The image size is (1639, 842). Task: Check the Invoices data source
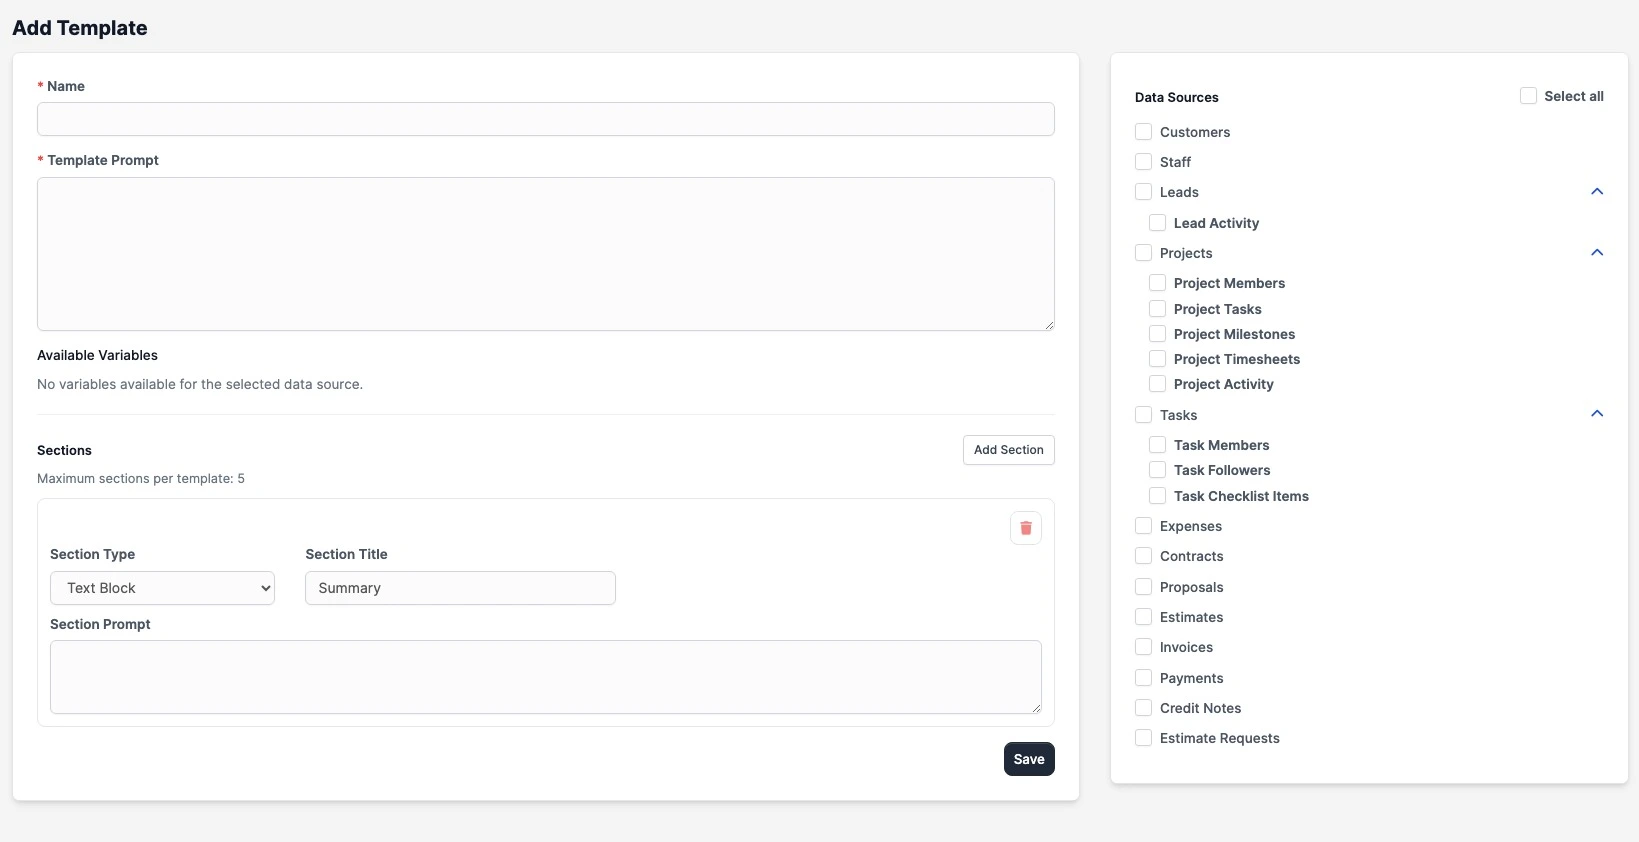click(x=1144, y=647)
